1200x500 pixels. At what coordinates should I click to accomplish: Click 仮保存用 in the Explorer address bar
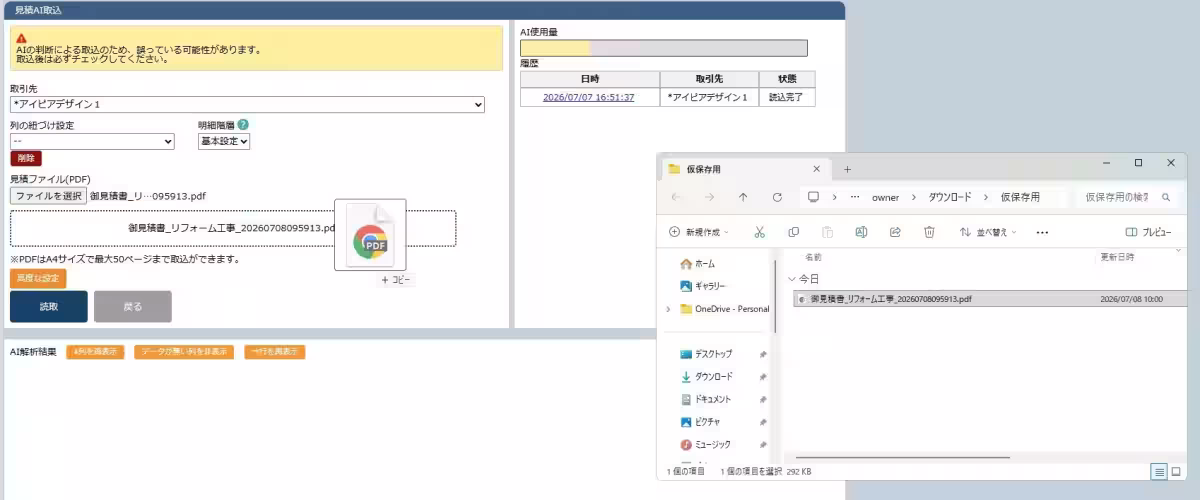coord(1020,197)
